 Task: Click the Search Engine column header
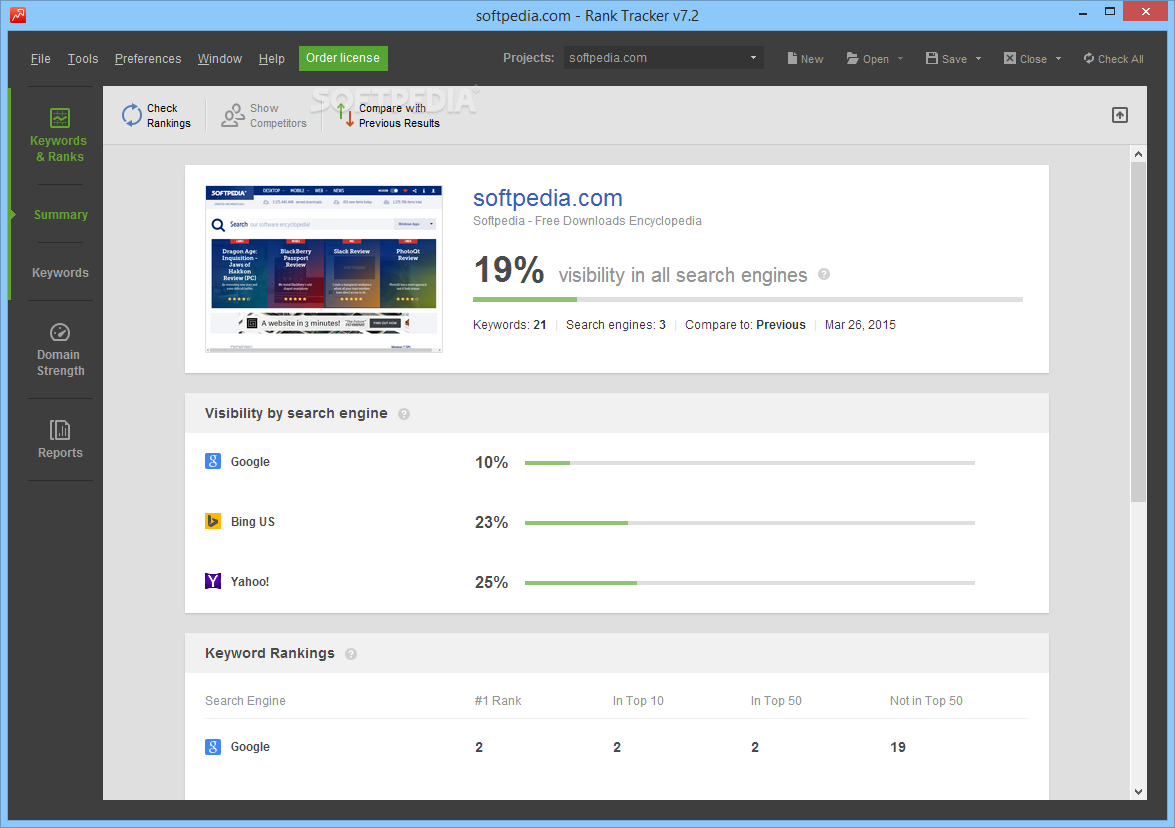[245, 701]
